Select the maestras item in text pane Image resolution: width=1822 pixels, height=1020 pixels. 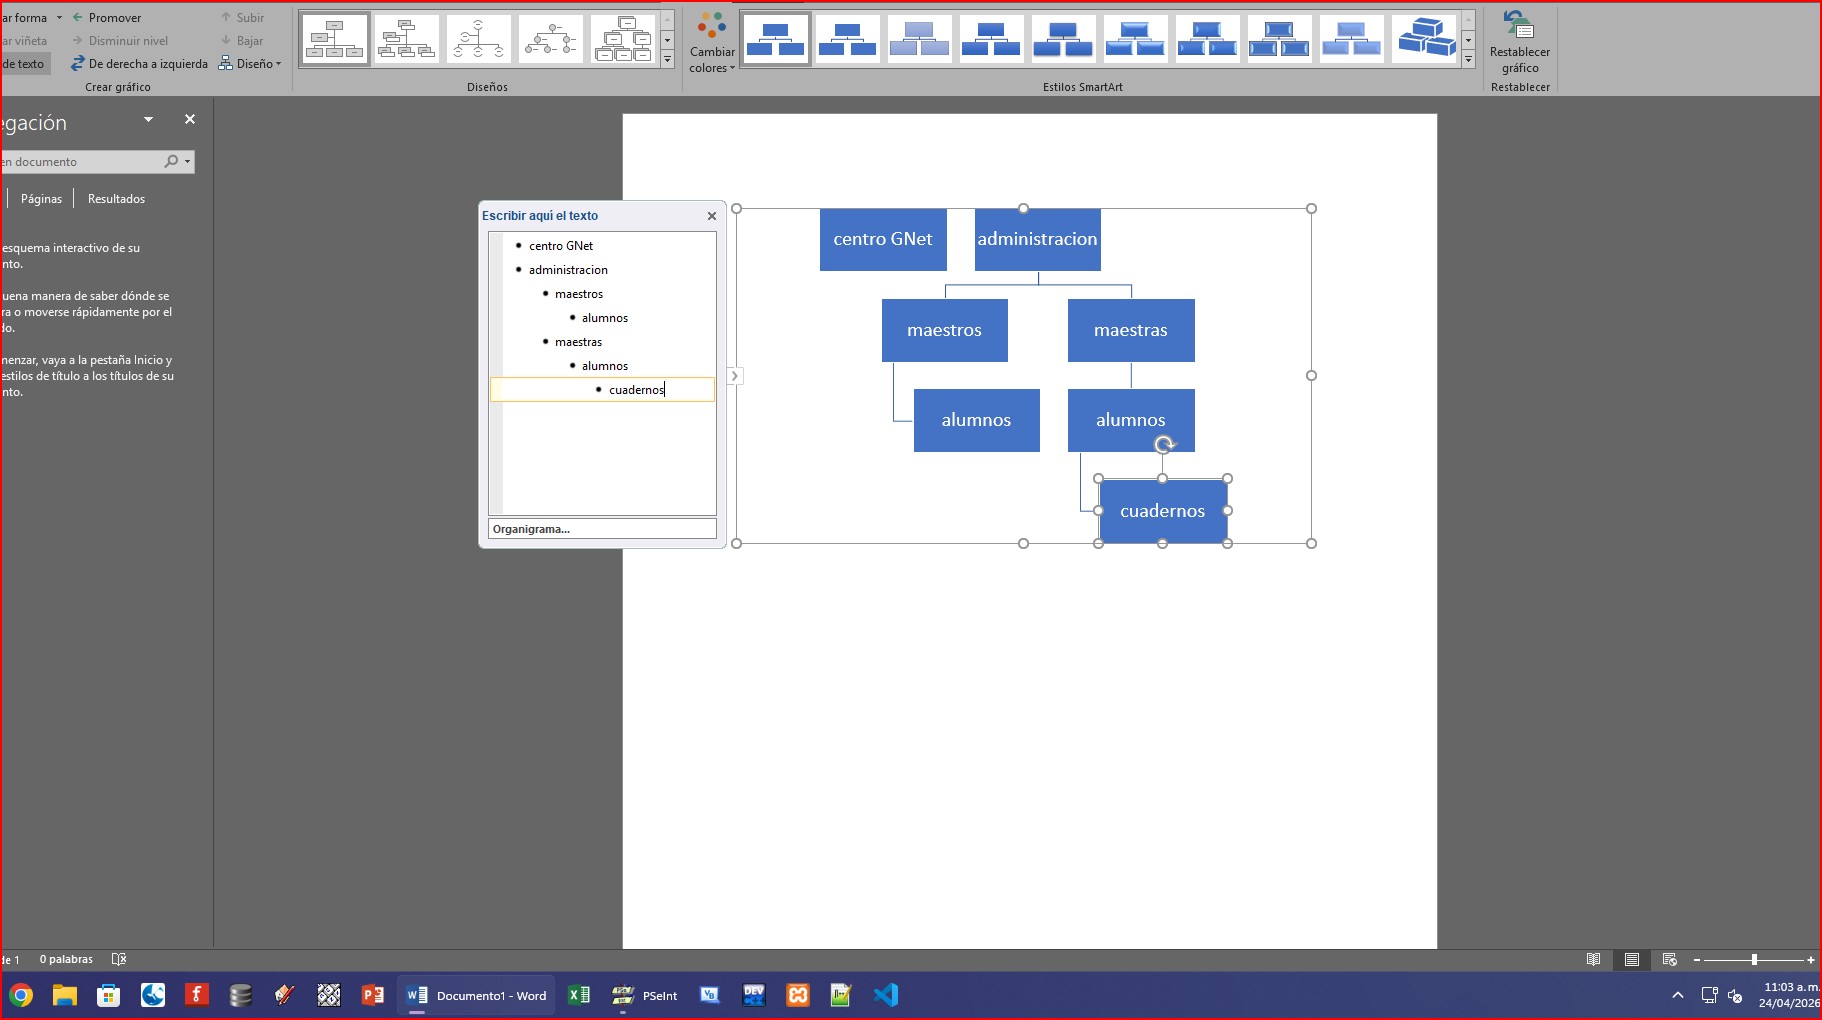tap(578, 342)
